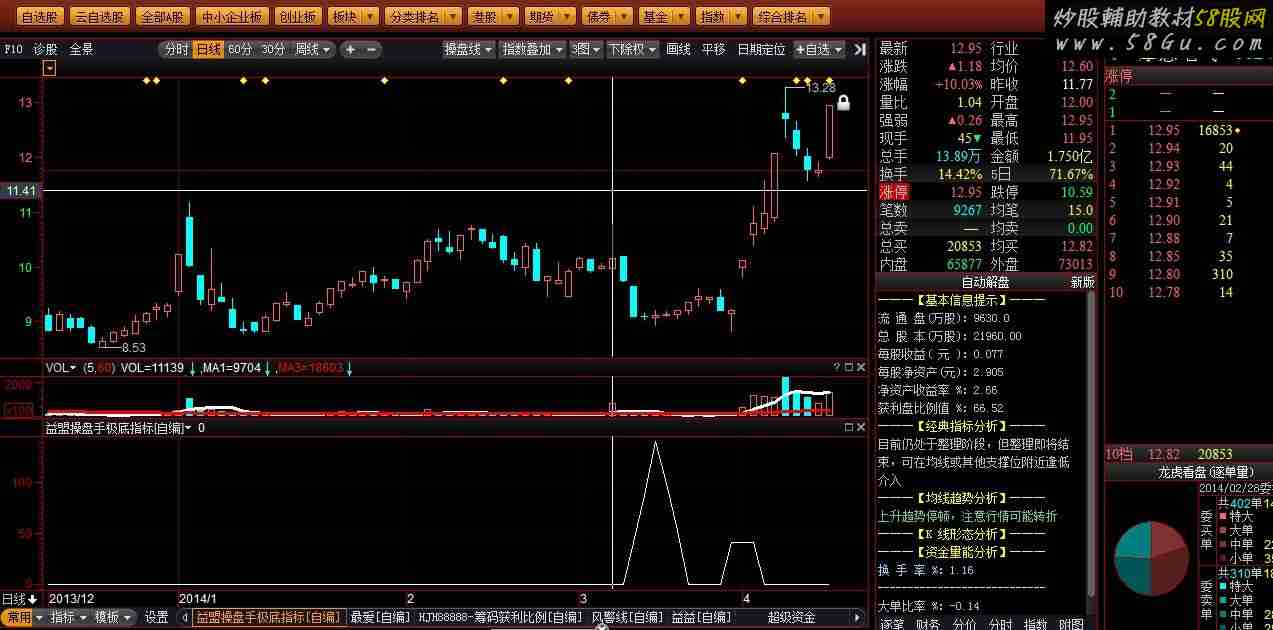This screenshot has height=630, width=1273.
Task: Click the 日线 down arrow at bottom-left
Action: 32,599
